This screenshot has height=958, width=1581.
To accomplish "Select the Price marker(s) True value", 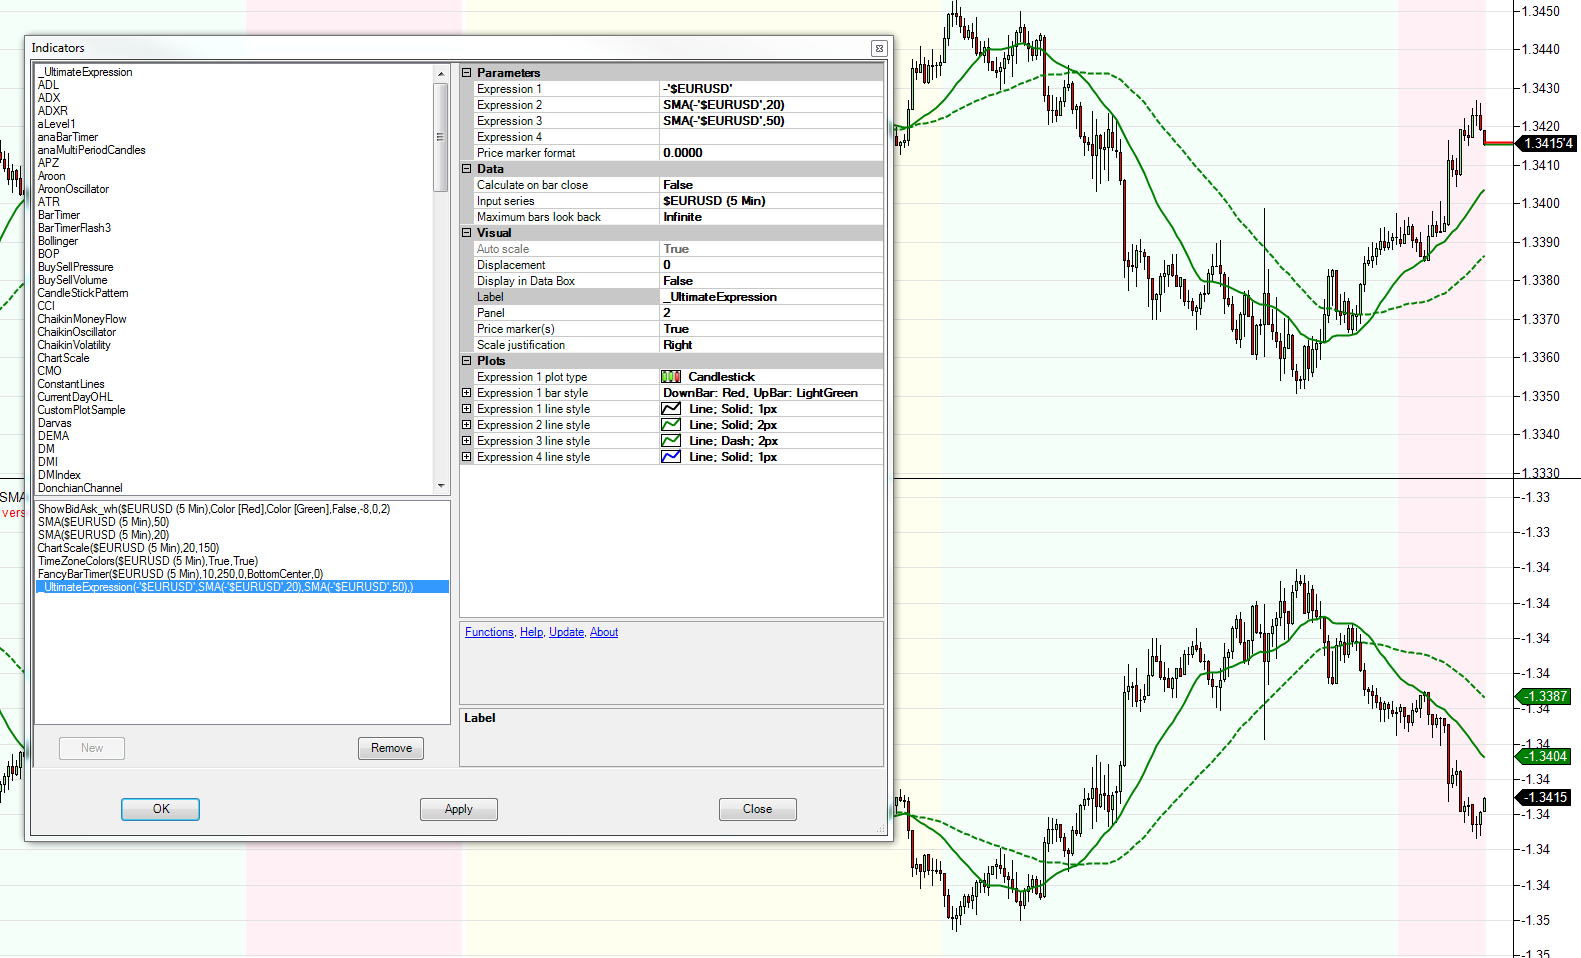I will point(771,329).
